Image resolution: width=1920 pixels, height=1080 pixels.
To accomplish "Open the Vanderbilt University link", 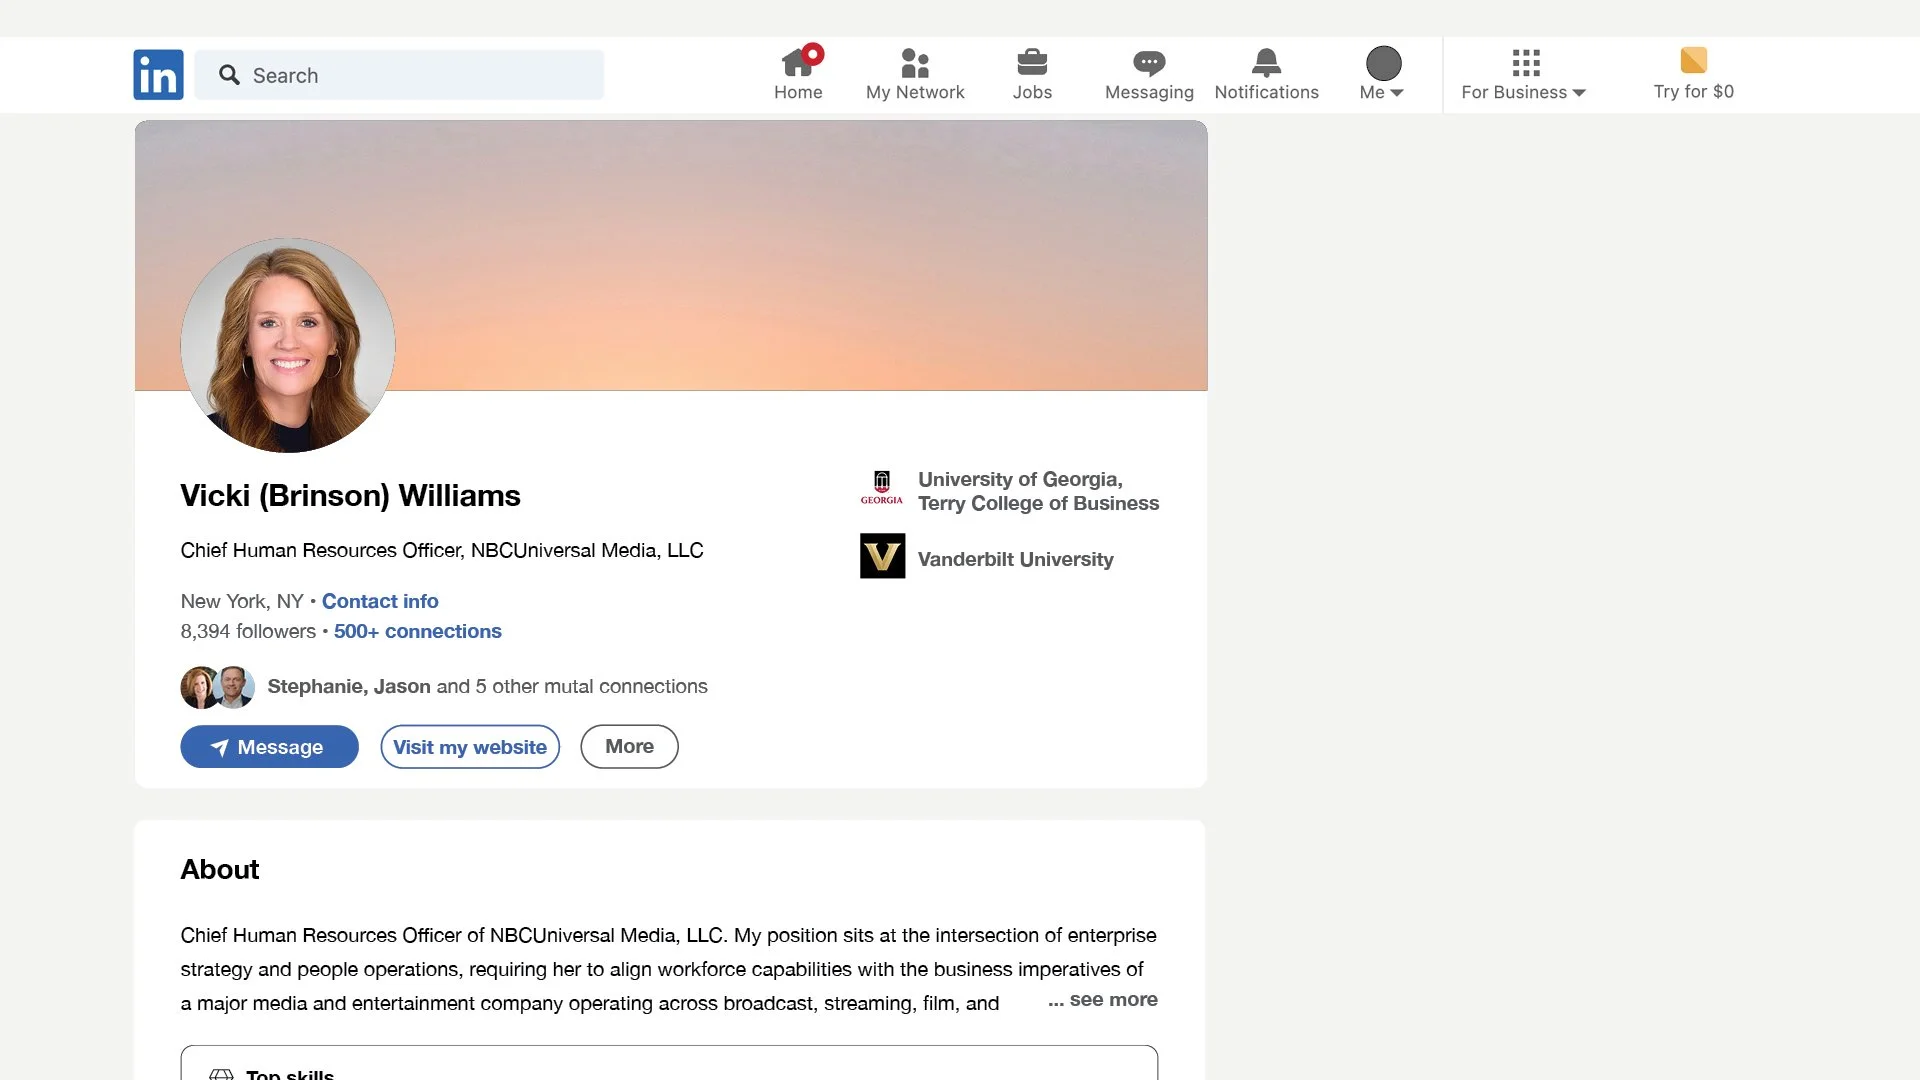I will click(x=1015, y=559).
